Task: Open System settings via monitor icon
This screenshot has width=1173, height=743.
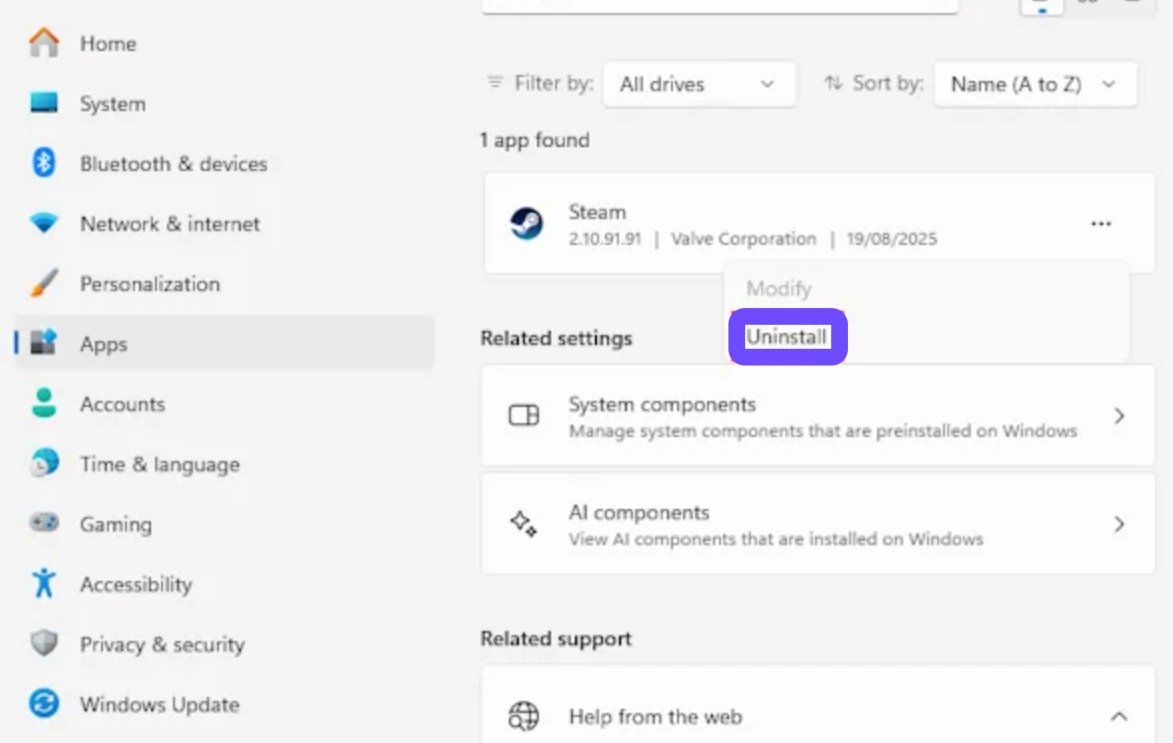Action: coord(44,103)
